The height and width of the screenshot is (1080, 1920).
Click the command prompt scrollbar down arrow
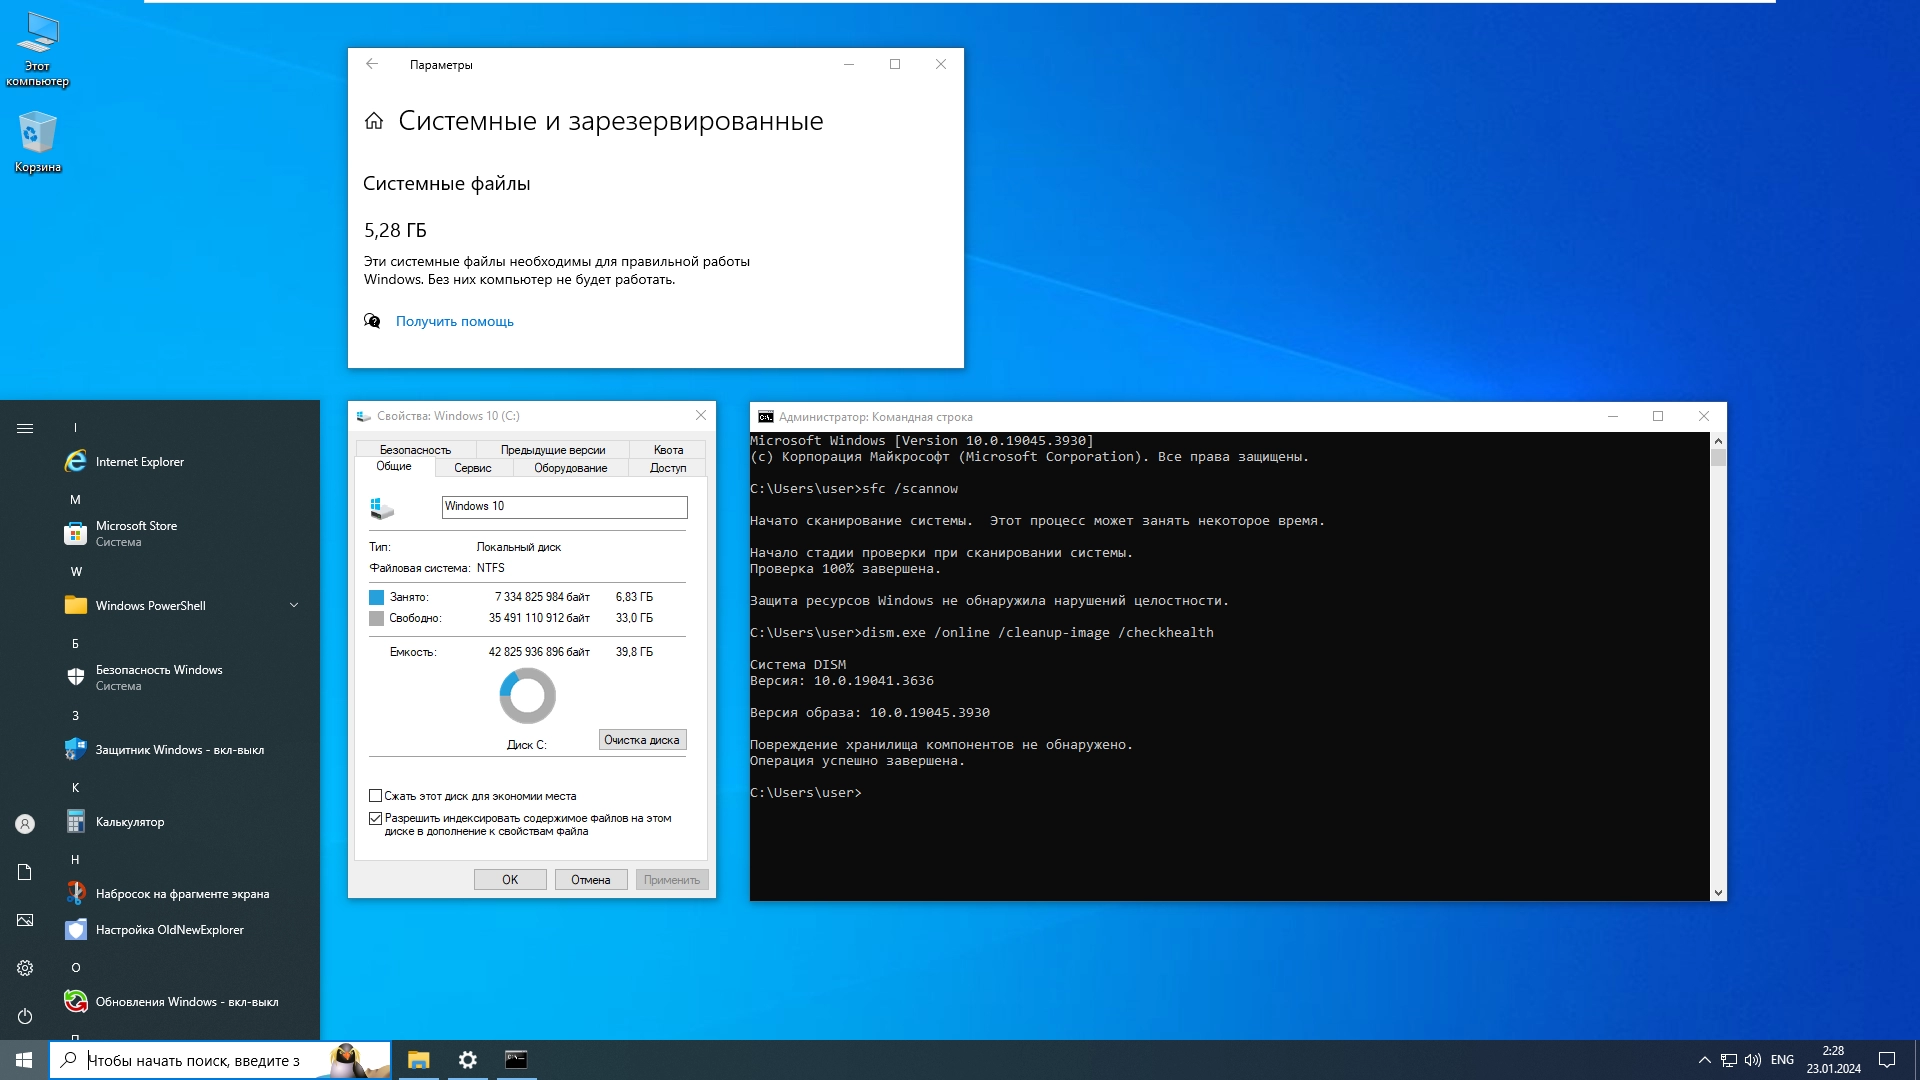pos(1718,893)
